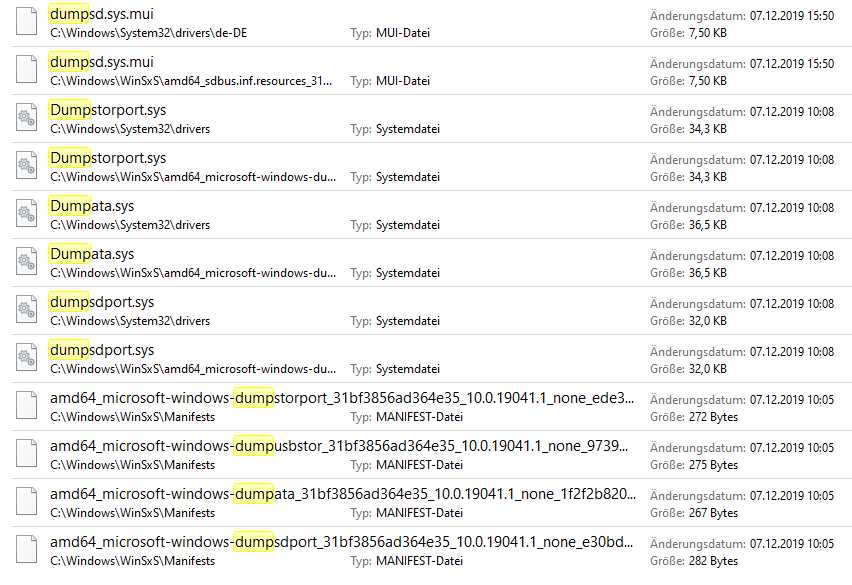Click size value 275 Bytes
This screenshot has width=852, height=585.
click(x=713, y=465)
